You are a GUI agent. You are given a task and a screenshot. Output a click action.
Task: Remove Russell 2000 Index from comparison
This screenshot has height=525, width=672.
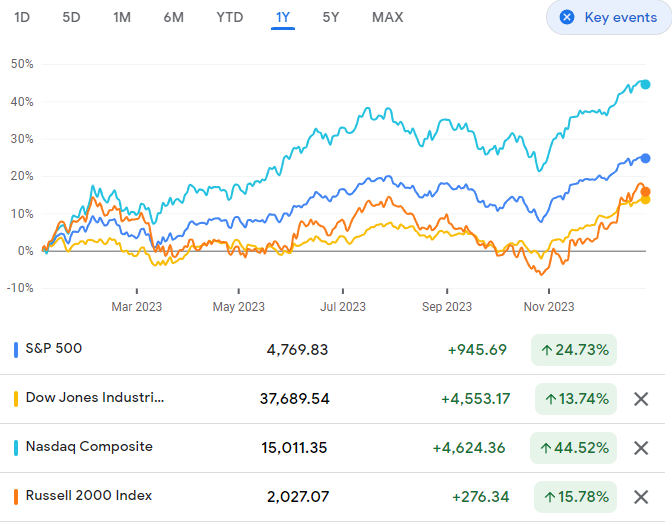click(x=641, y=497)
